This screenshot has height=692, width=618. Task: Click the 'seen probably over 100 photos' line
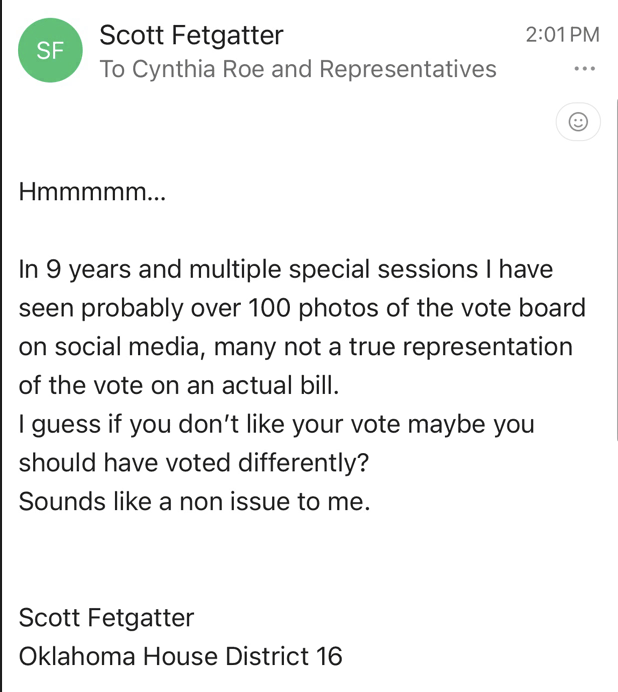[302, 308]
